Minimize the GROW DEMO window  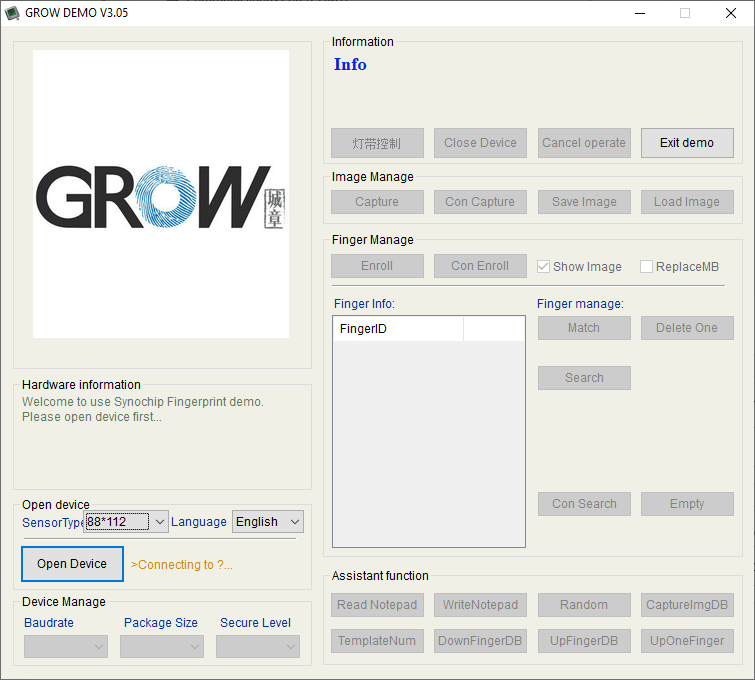click(x=639, y=13)
